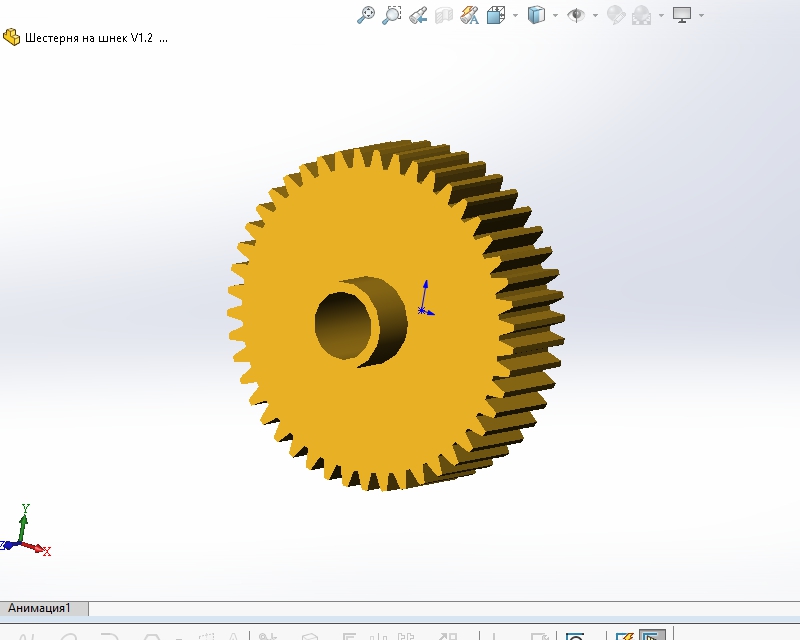Switch to the Анимация1 tab
Screen dimensions: 800x640
pyautogui.click(x=40, y=608)
